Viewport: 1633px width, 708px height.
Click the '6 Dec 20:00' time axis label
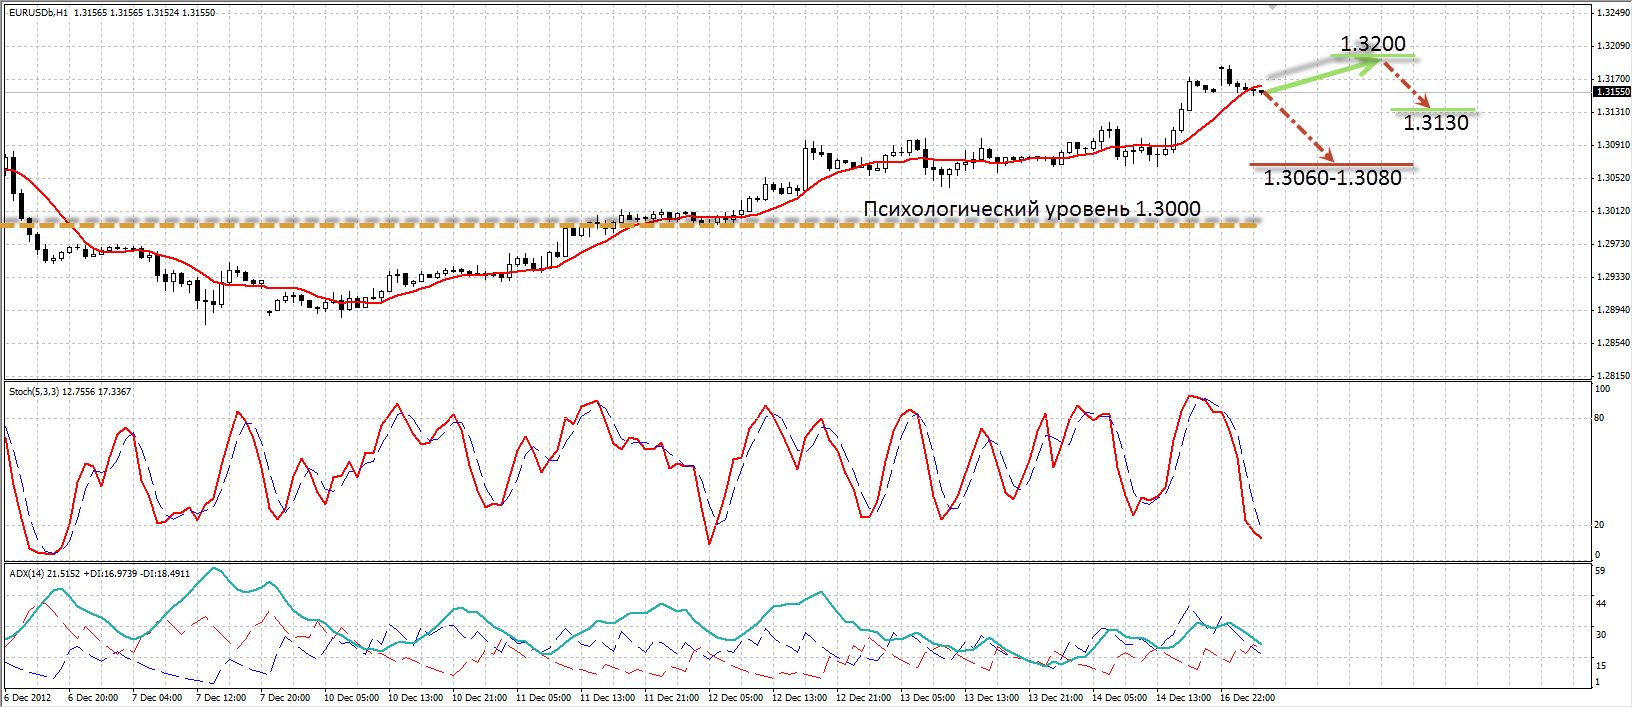[93, 698]
